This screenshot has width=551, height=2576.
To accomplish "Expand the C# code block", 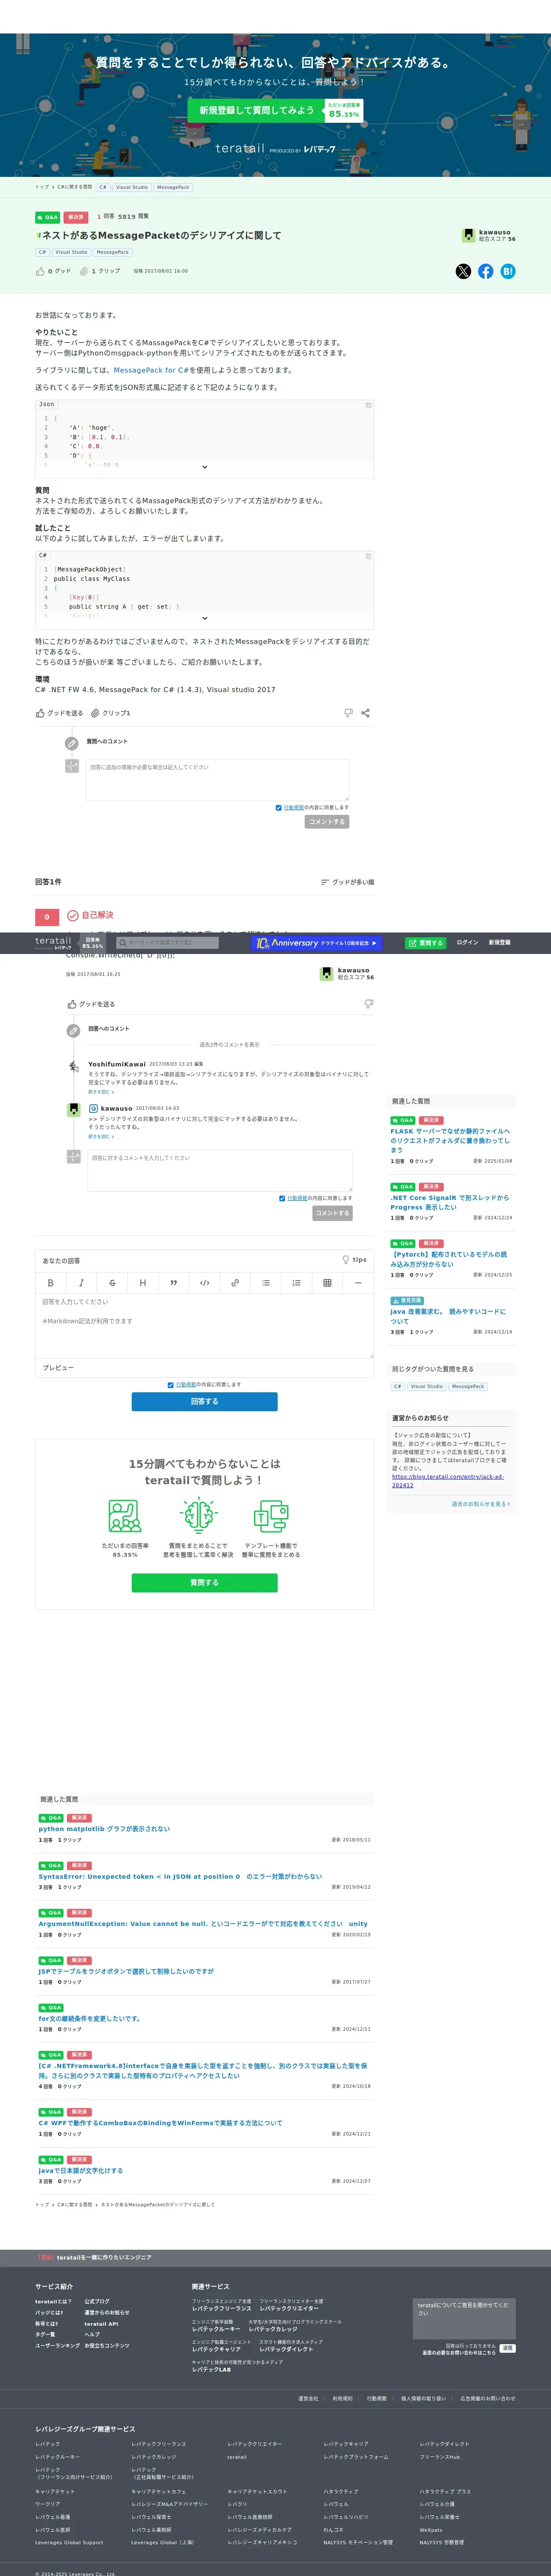I will (205, 618).
